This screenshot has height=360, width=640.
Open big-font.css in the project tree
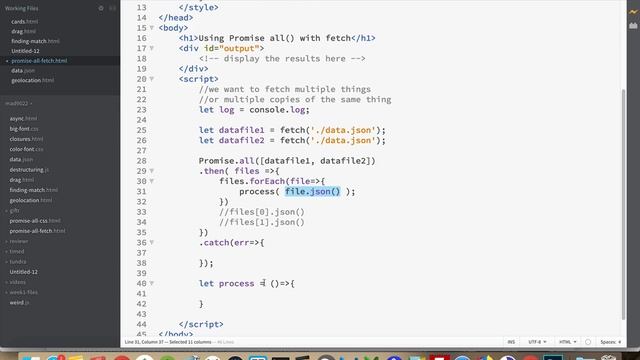[24, 129]
